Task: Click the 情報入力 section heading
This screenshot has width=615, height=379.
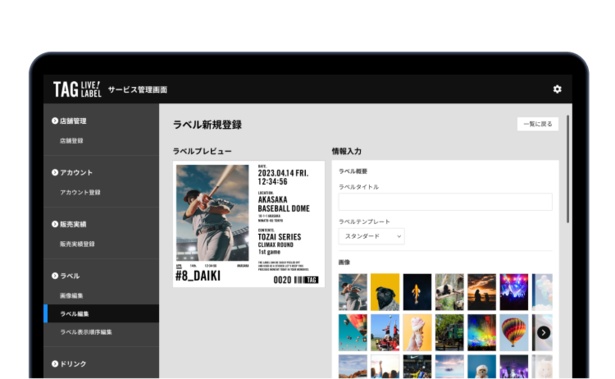Action: (x=347, y=151)
